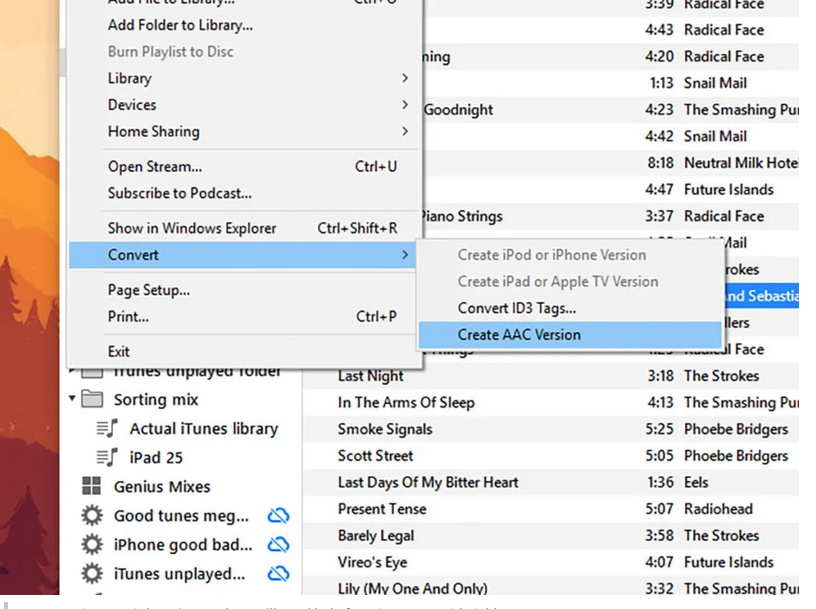Click the Convert submenu arrow
816x609 pixels.
[405, 255]
